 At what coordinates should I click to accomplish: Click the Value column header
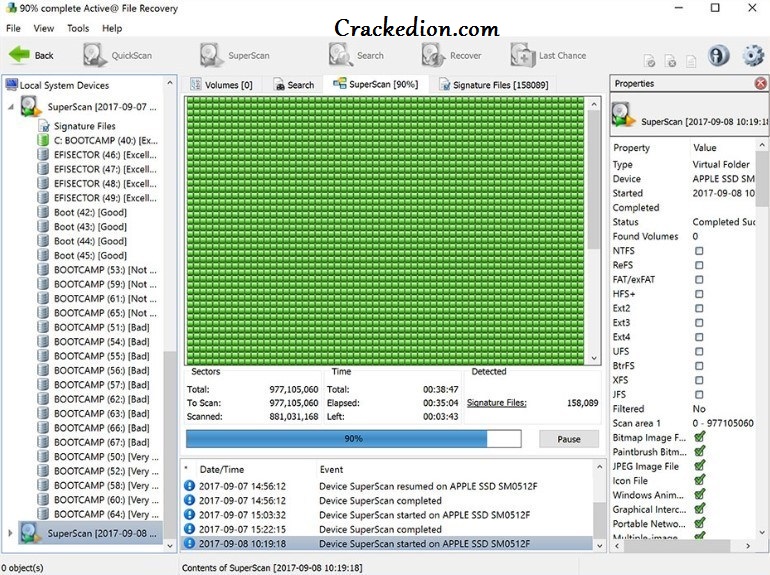tap(704, 148)
